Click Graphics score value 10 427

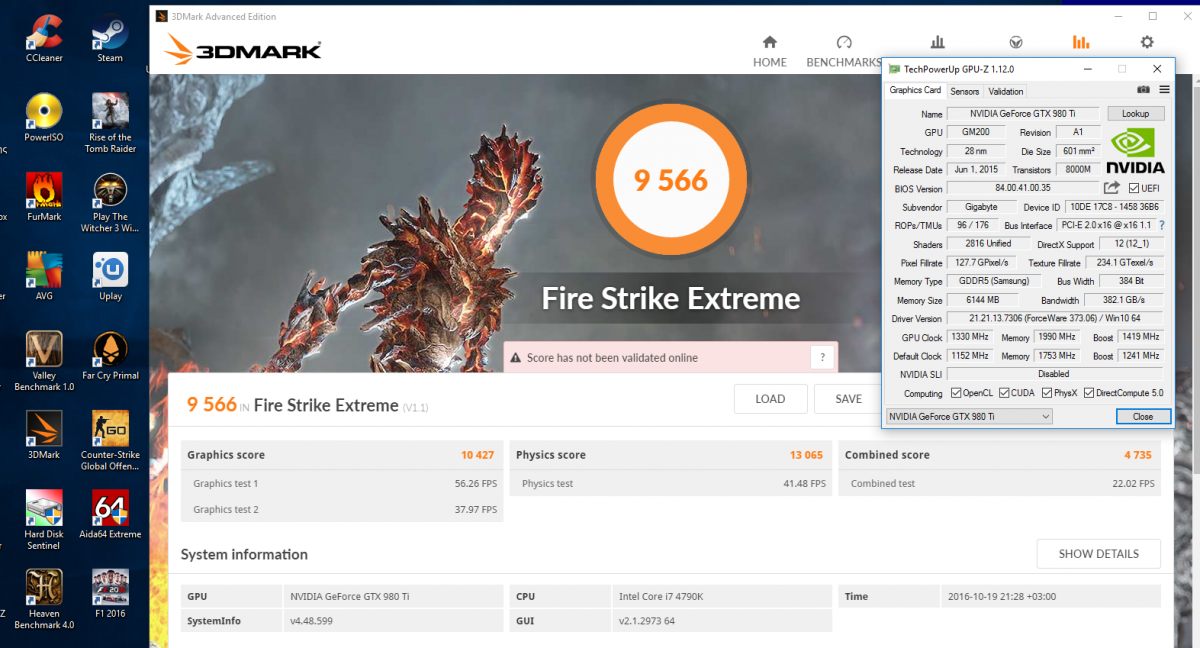click(x=477, y=455)
